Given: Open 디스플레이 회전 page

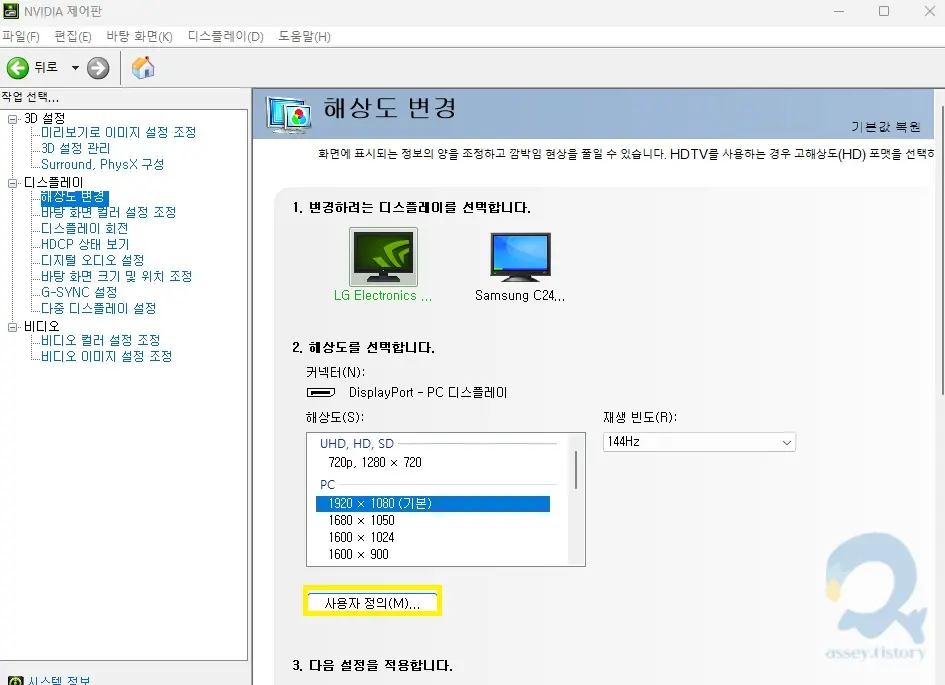Looking at the screenshot, I should click(84, 228).
